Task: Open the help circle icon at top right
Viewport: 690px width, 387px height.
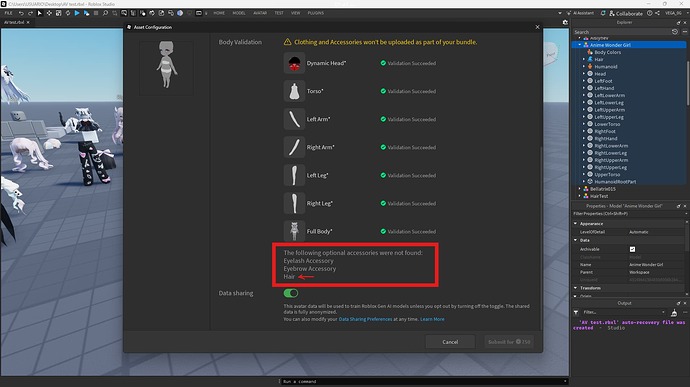Action: coord(650,13)
